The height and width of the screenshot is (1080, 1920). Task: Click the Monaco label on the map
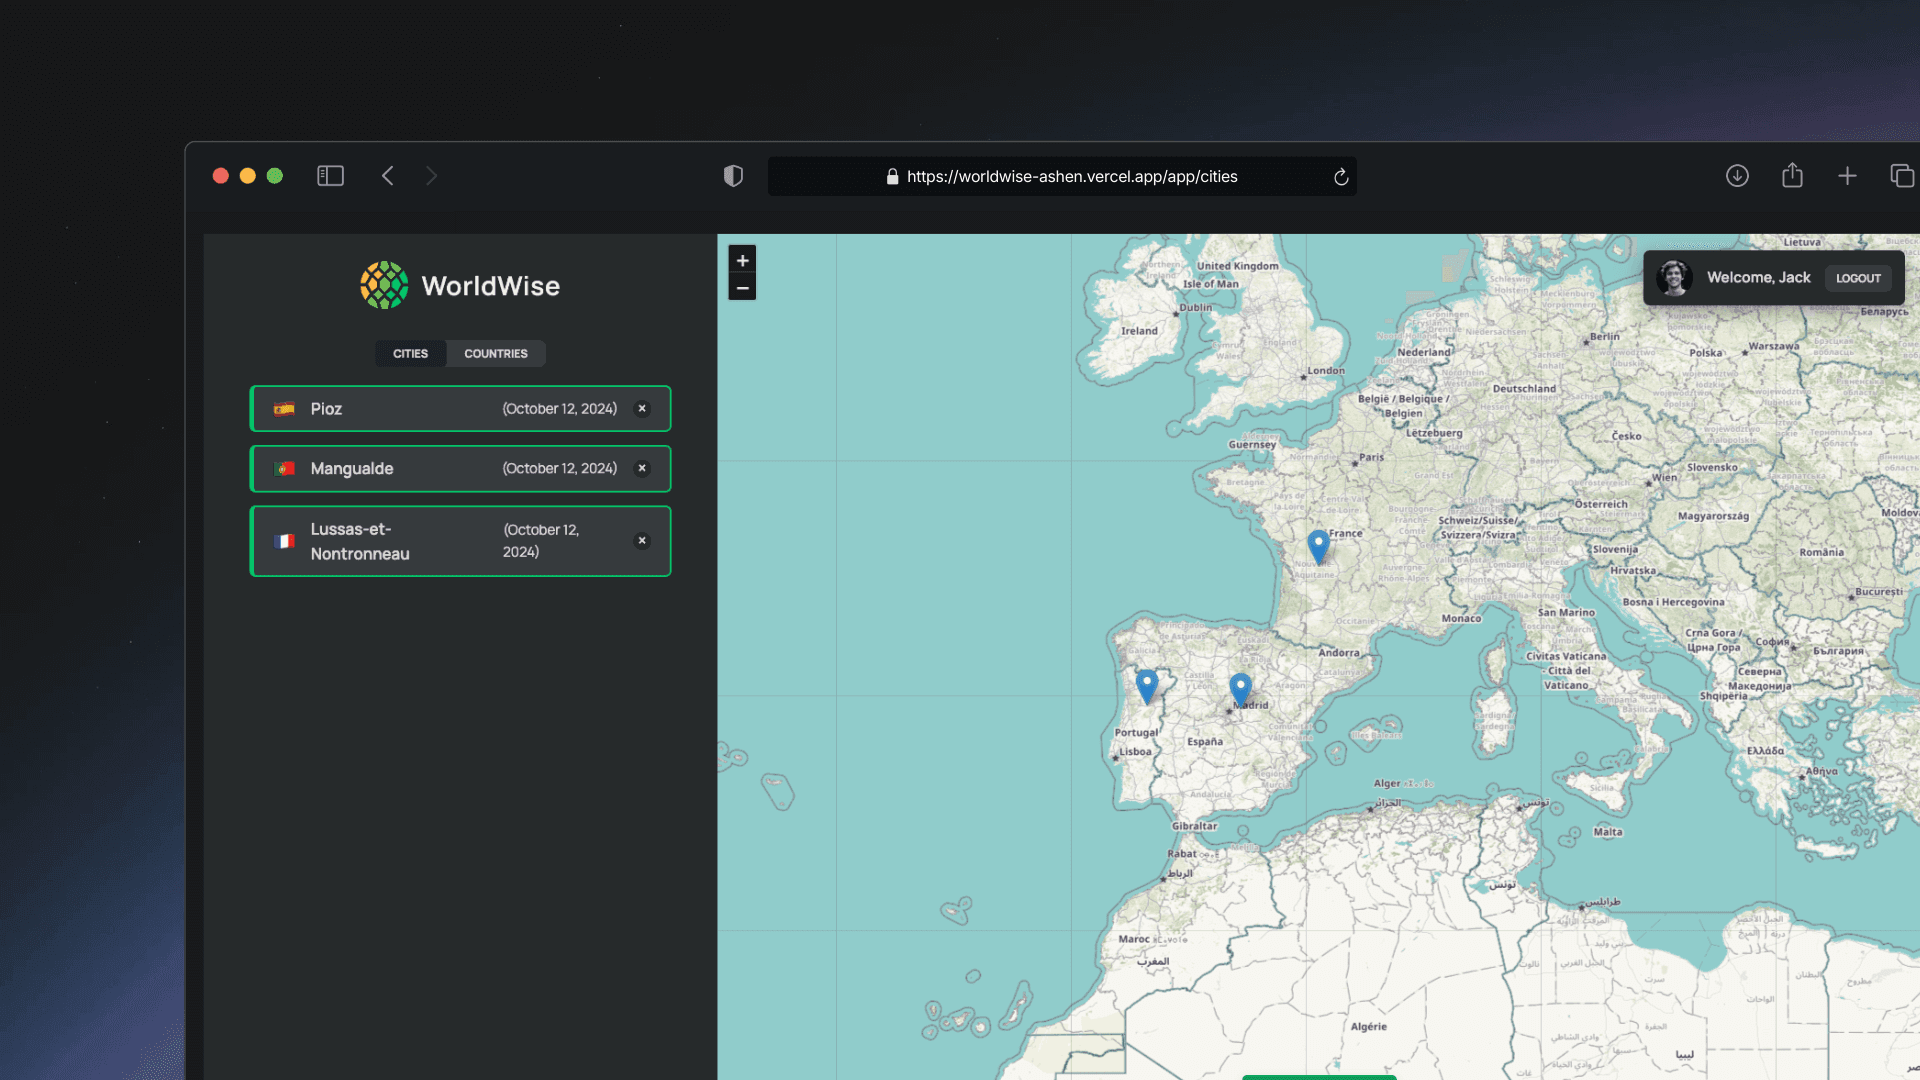pyautogui.click(x=1461, y=619)
